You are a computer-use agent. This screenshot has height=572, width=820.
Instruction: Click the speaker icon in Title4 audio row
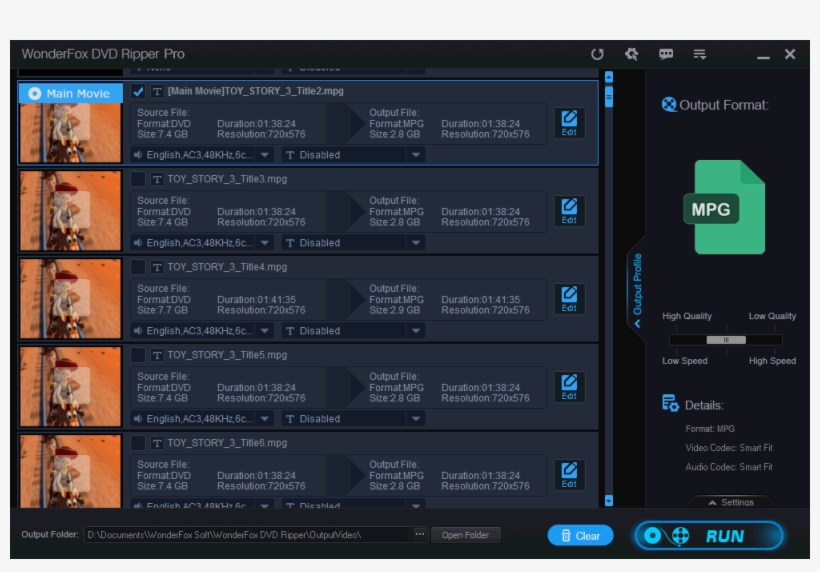(x=138, y=330)
